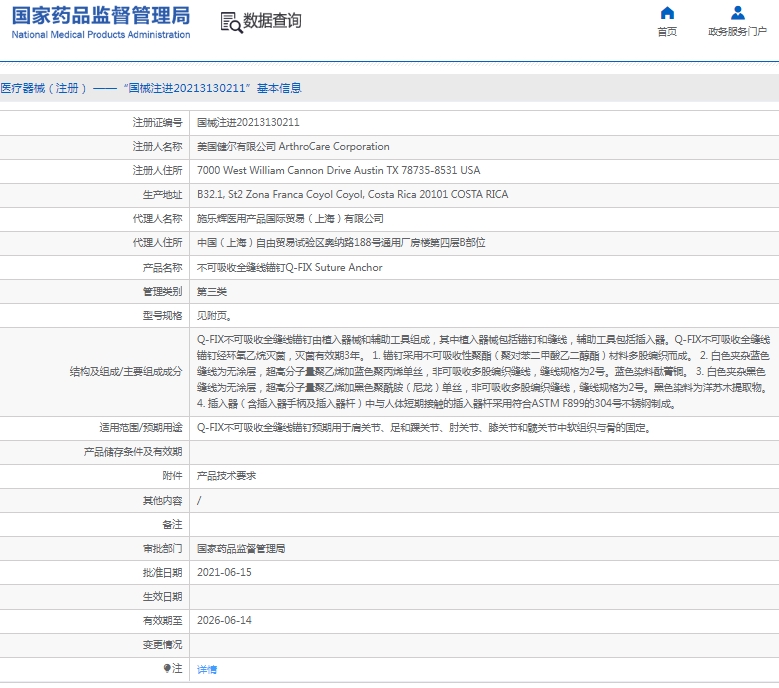Click management category value 第三类
Screen dimensions: 779x688
click(212, 292)
